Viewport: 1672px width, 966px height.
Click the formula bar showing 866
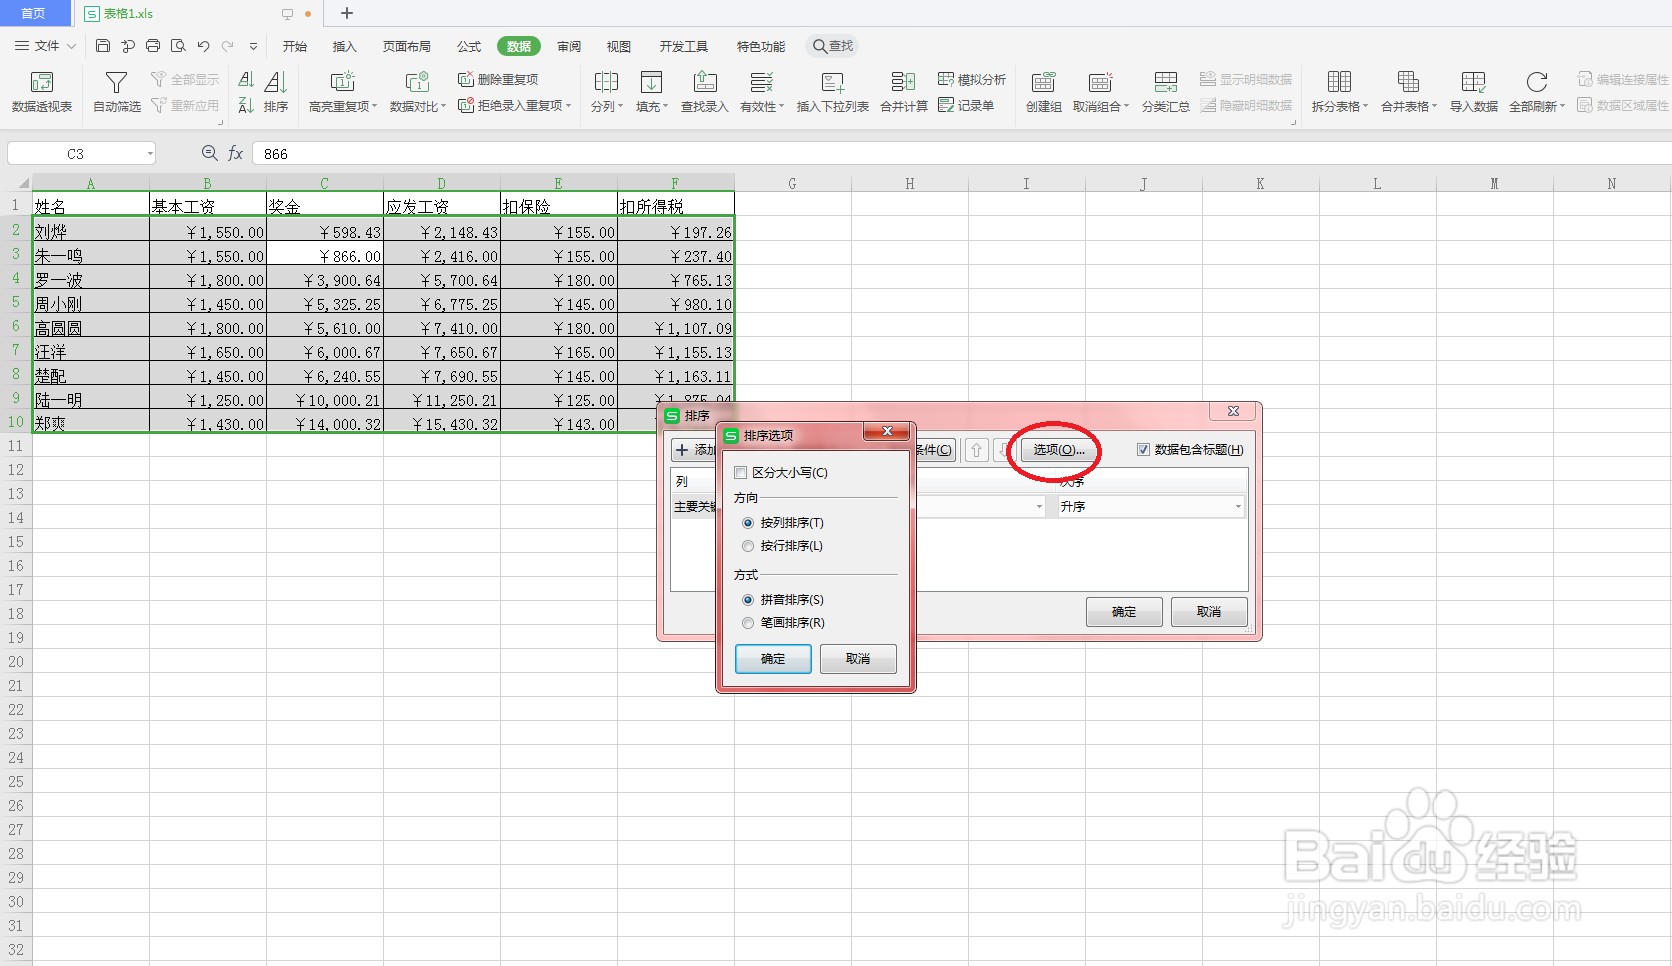click(960, 153)
